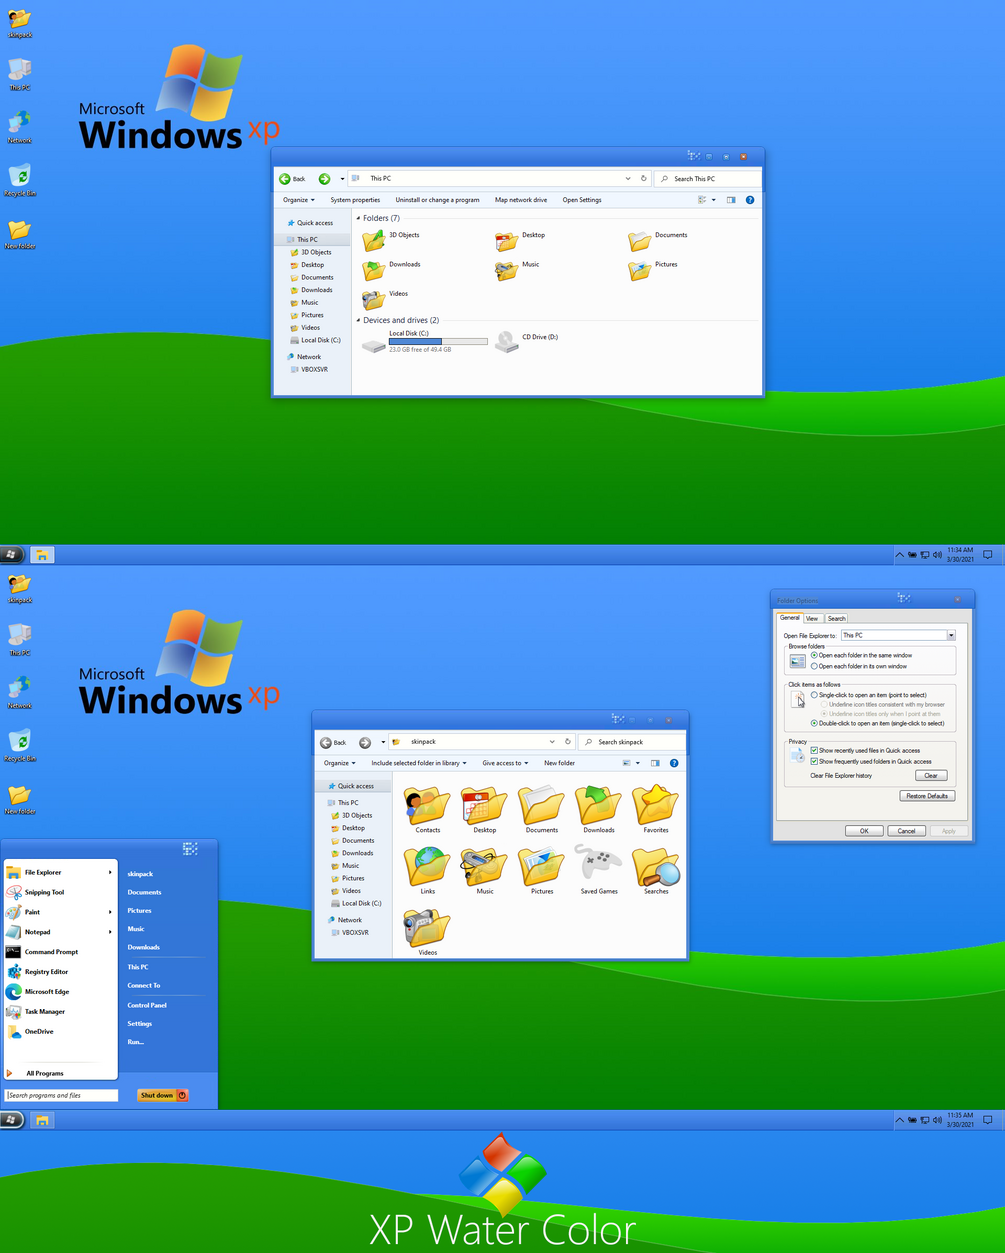Click the Shut down button

[163, 1095]
